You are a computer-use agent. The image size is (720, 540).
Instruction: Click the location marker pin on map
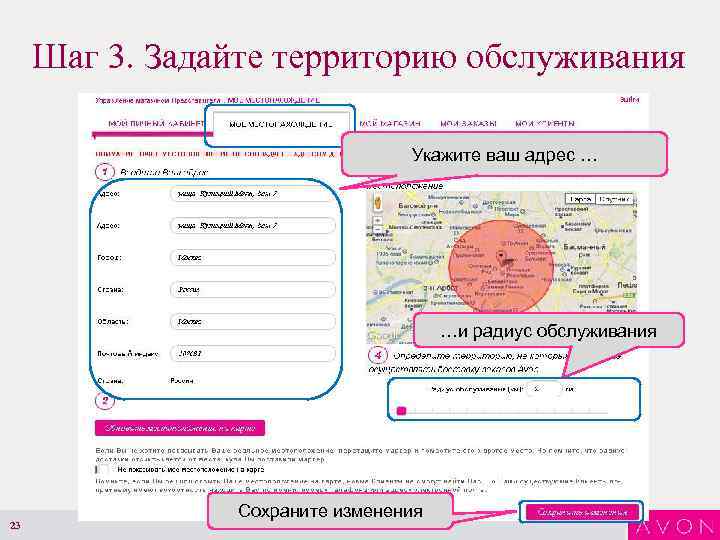[501, 256]
